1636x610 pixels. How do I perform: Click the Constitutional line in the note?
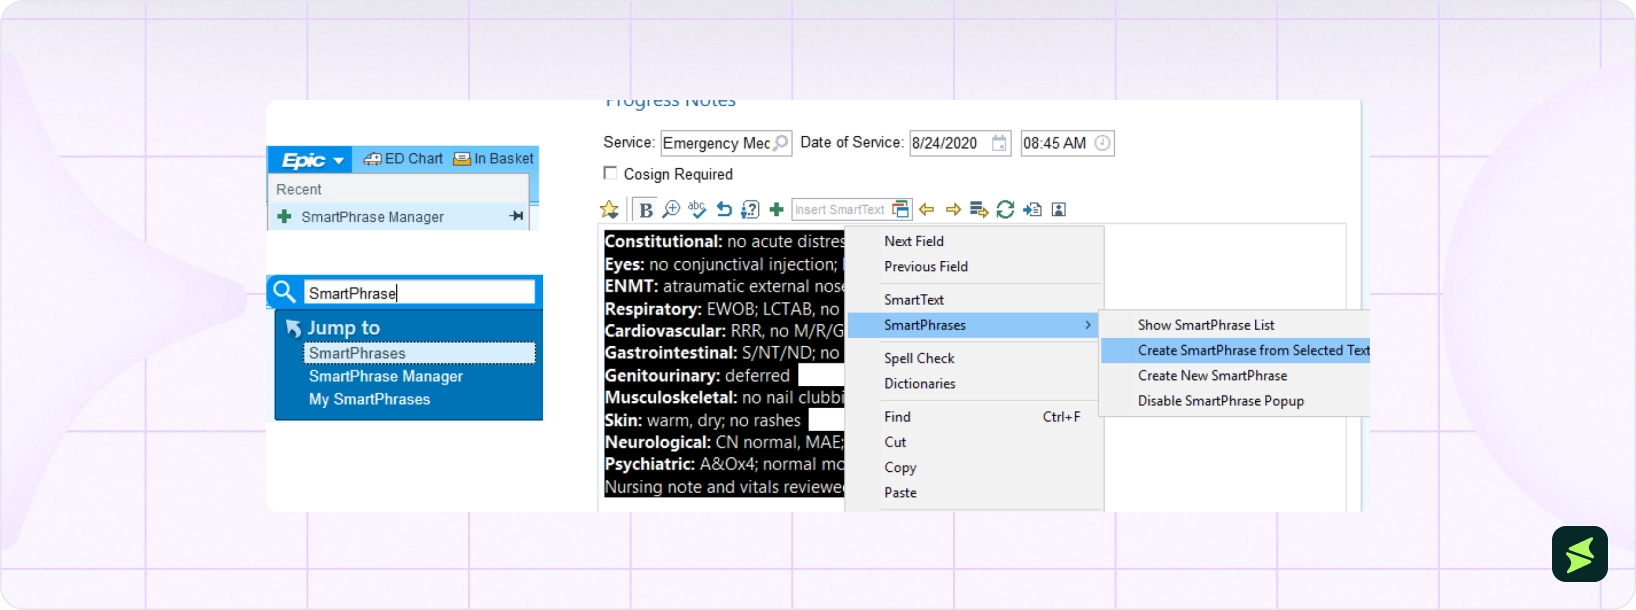[724, 242]
